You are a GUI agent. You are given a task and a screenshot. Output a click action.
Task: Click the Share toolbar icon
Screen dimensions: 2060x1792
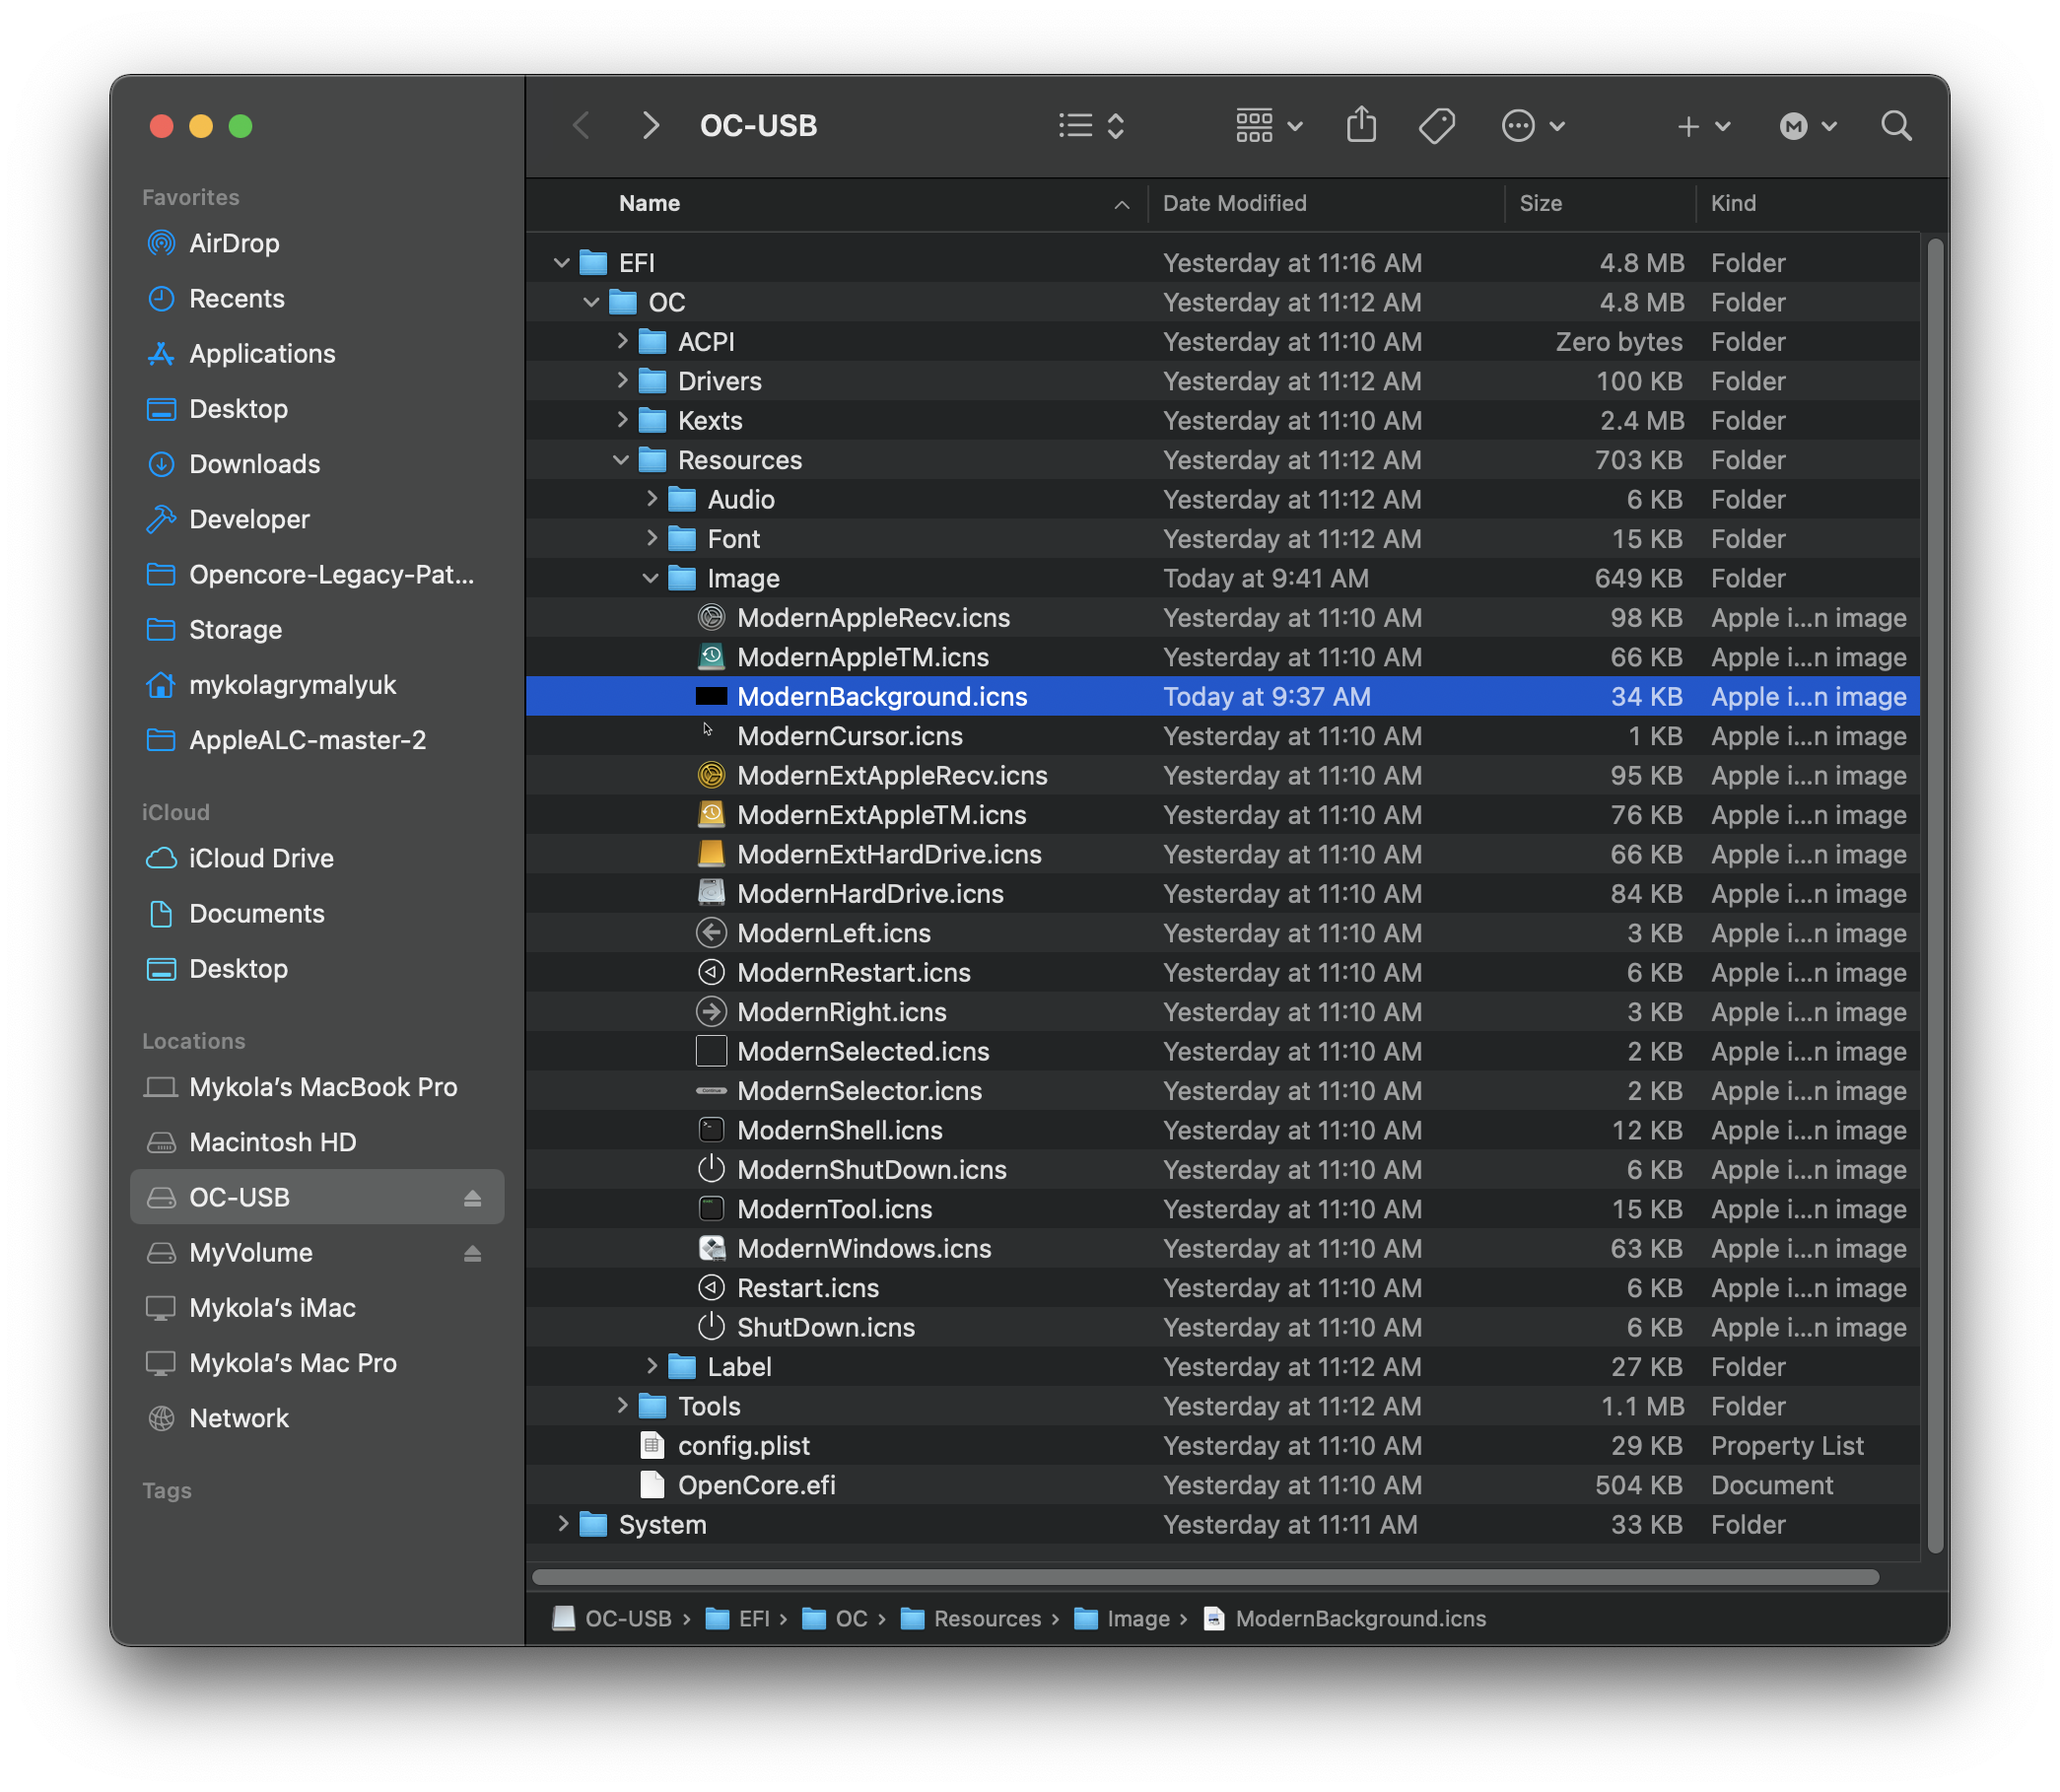tap(1361, 126)
